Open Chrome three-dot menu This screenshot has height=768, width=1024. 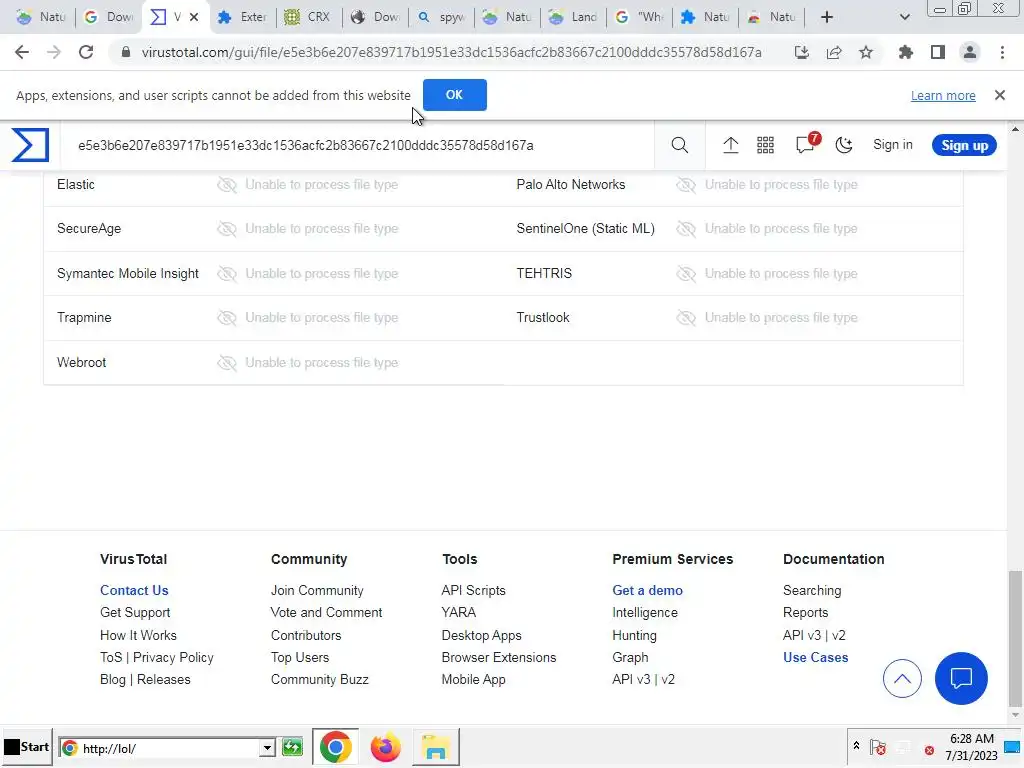1002,52
